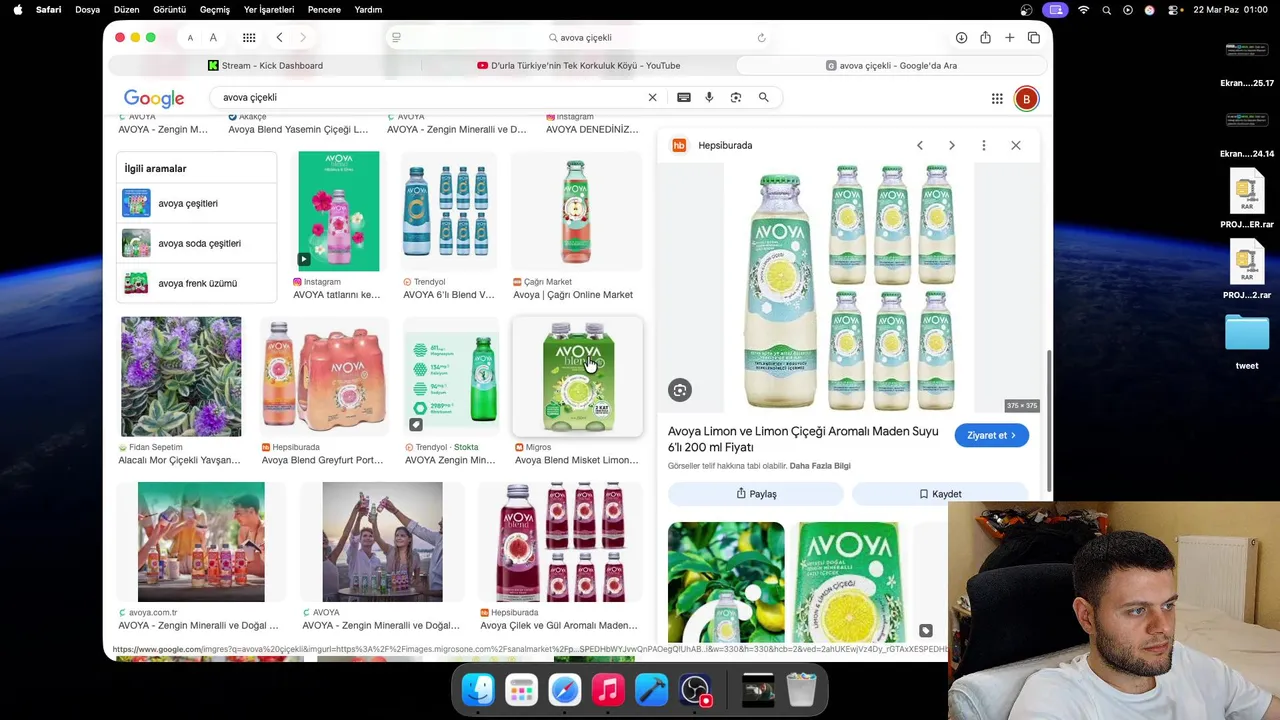
Task: Open Fidan Sepetim purple flower thumbnail
Action: click(181, 377)
